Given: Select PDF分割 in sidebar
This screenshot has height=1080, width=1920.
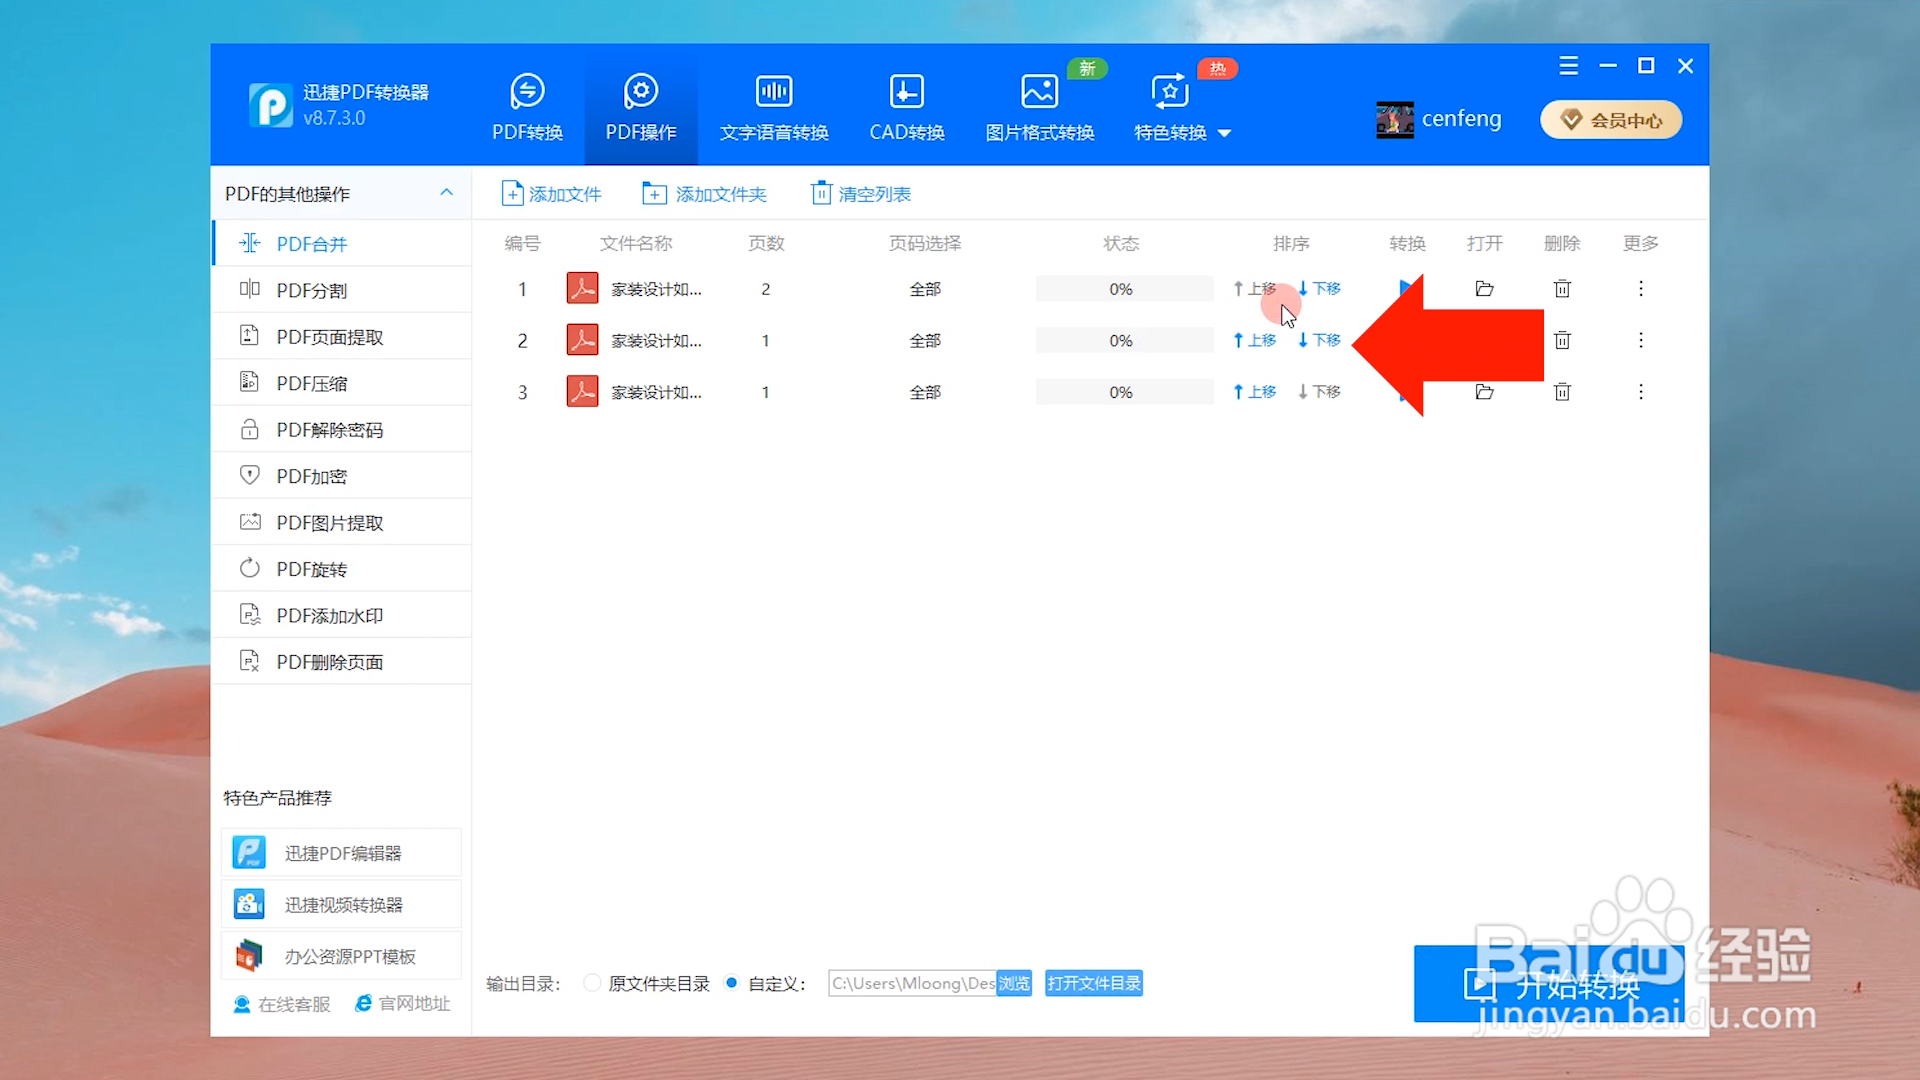Looking at the screenshot, I should pyautogui.click(x=311, y=290).
